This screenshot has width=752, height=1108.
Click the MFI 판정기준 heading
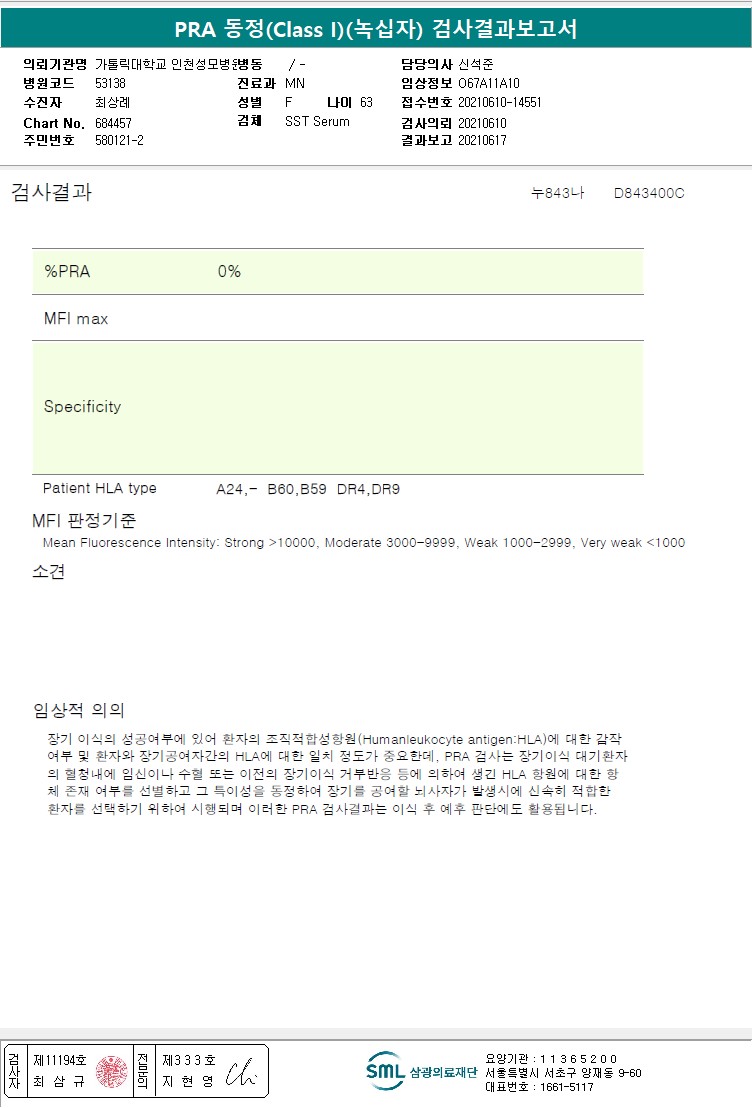tap(84, 521)
